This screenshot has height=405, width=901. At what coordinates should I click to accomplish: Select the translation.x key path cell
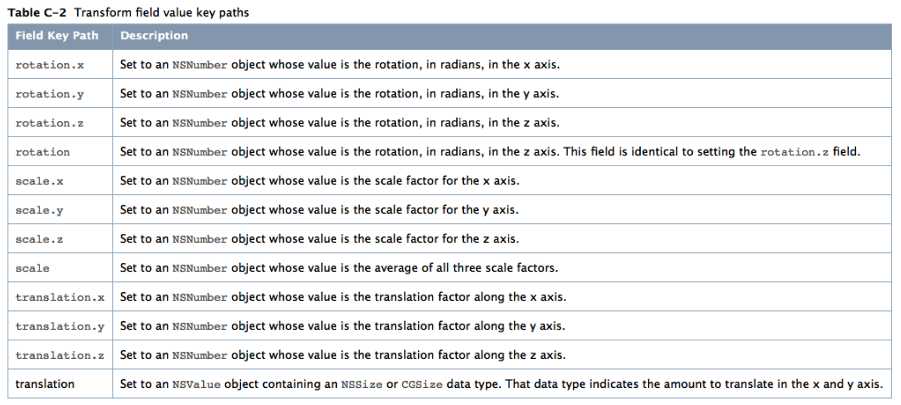(x=60, y=298)
